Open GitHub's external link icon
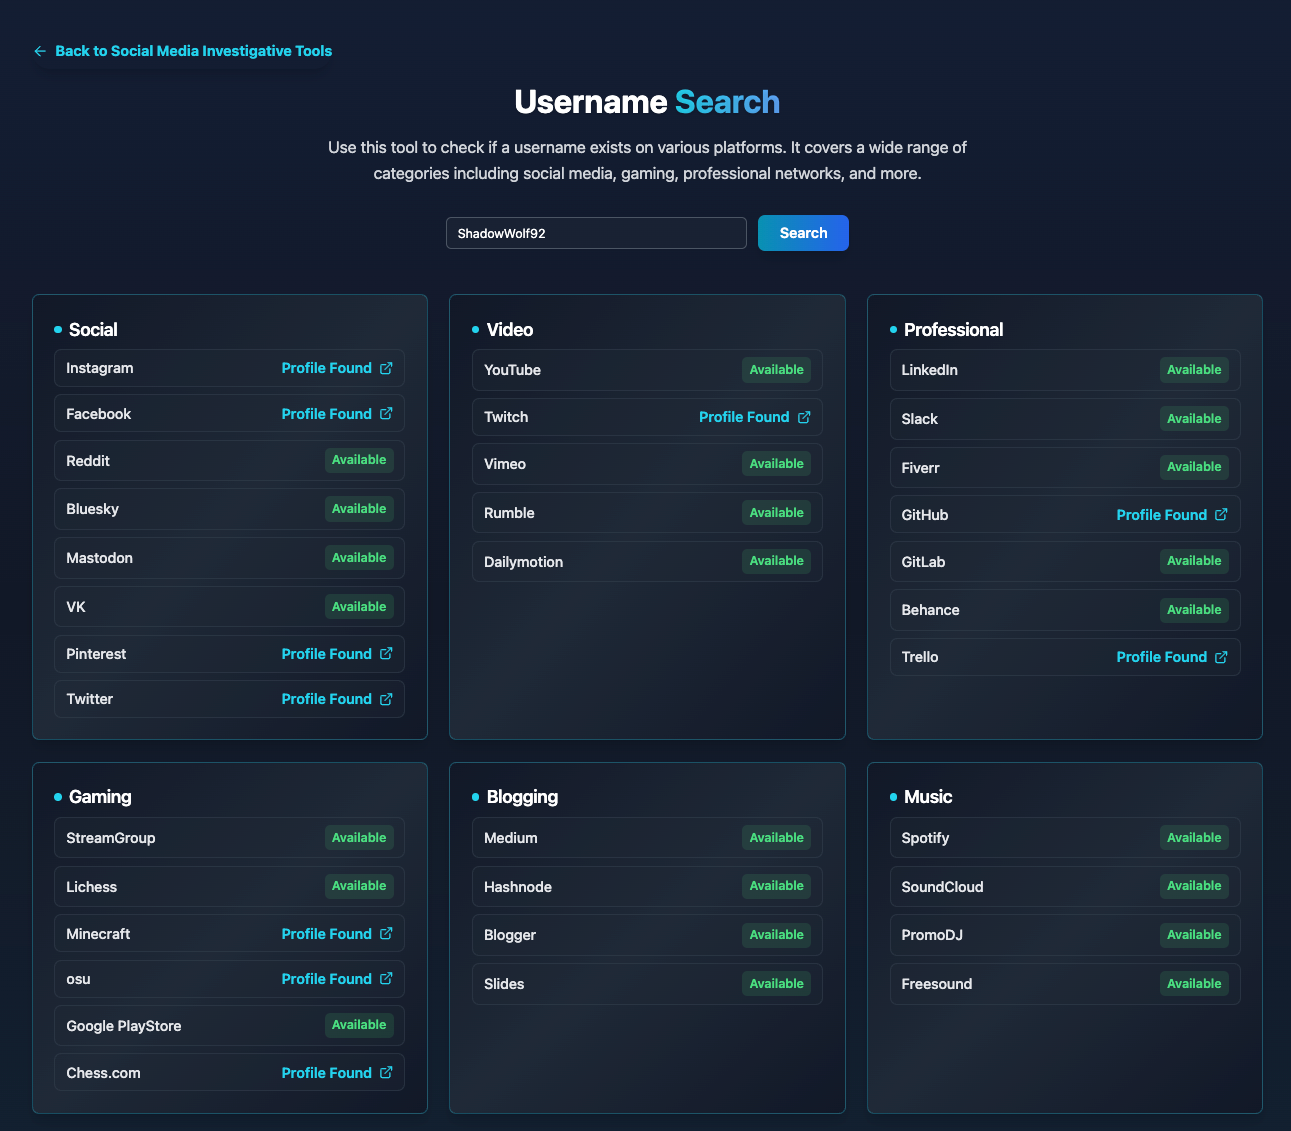Image resolution: width=1291 pixels, height=1131 pixels. click(1221, 515)
